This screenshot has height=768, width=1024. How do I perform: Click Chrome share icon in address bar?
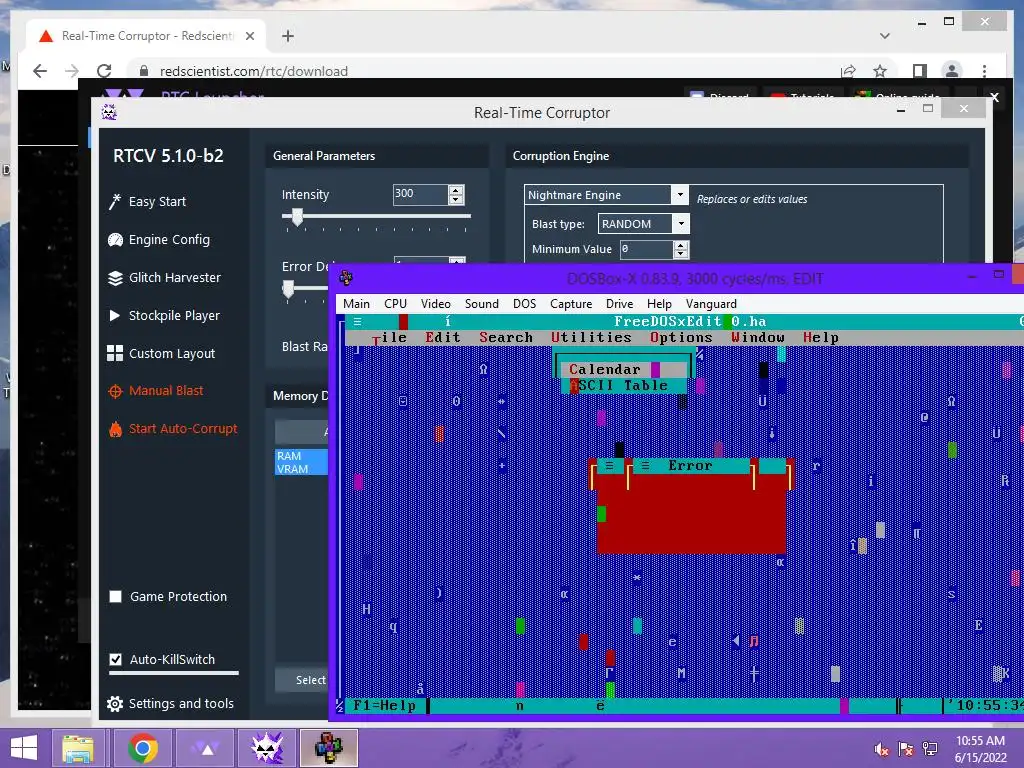coord(848,71)
